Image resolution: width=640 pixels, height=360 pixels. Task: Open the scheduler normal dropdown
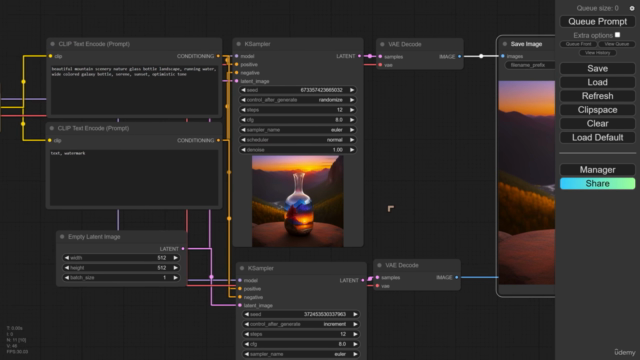pos(298,140)
